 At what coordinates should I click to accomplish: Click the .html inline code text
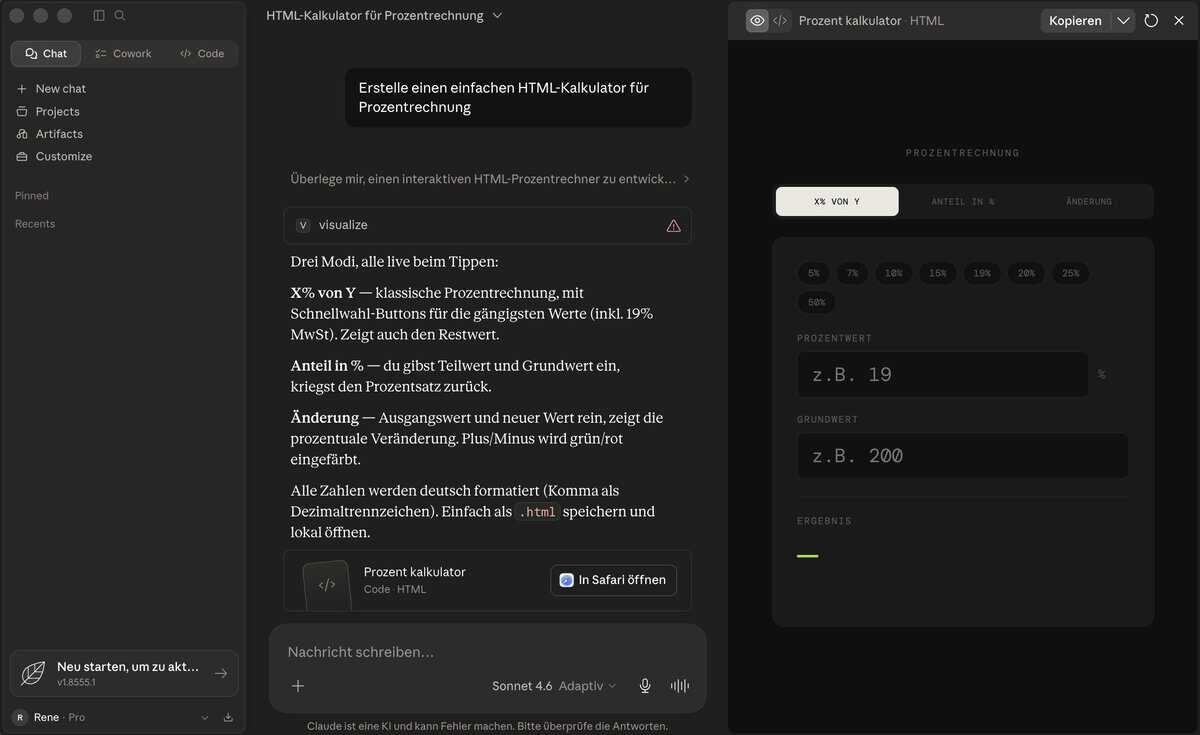pos(537,512)
